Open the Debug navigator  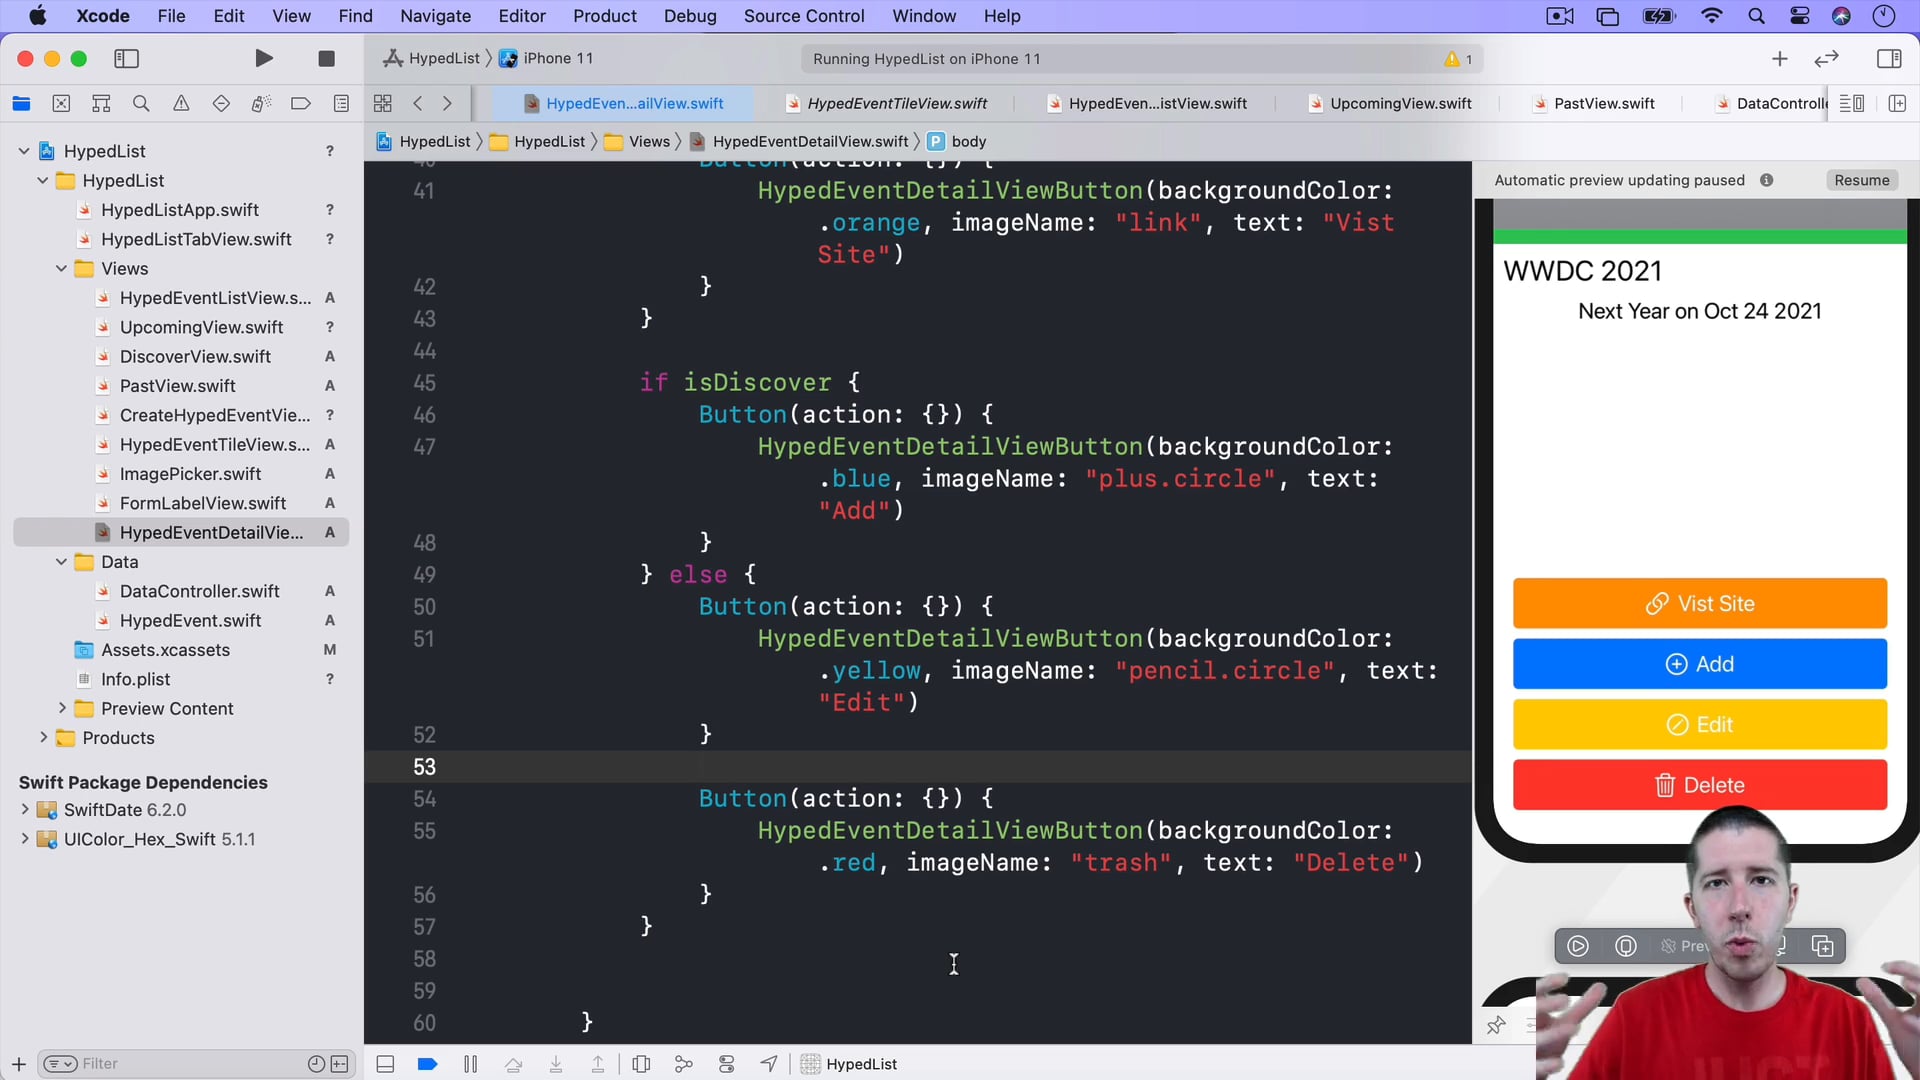pyautogui.click(x=261, y=103)
